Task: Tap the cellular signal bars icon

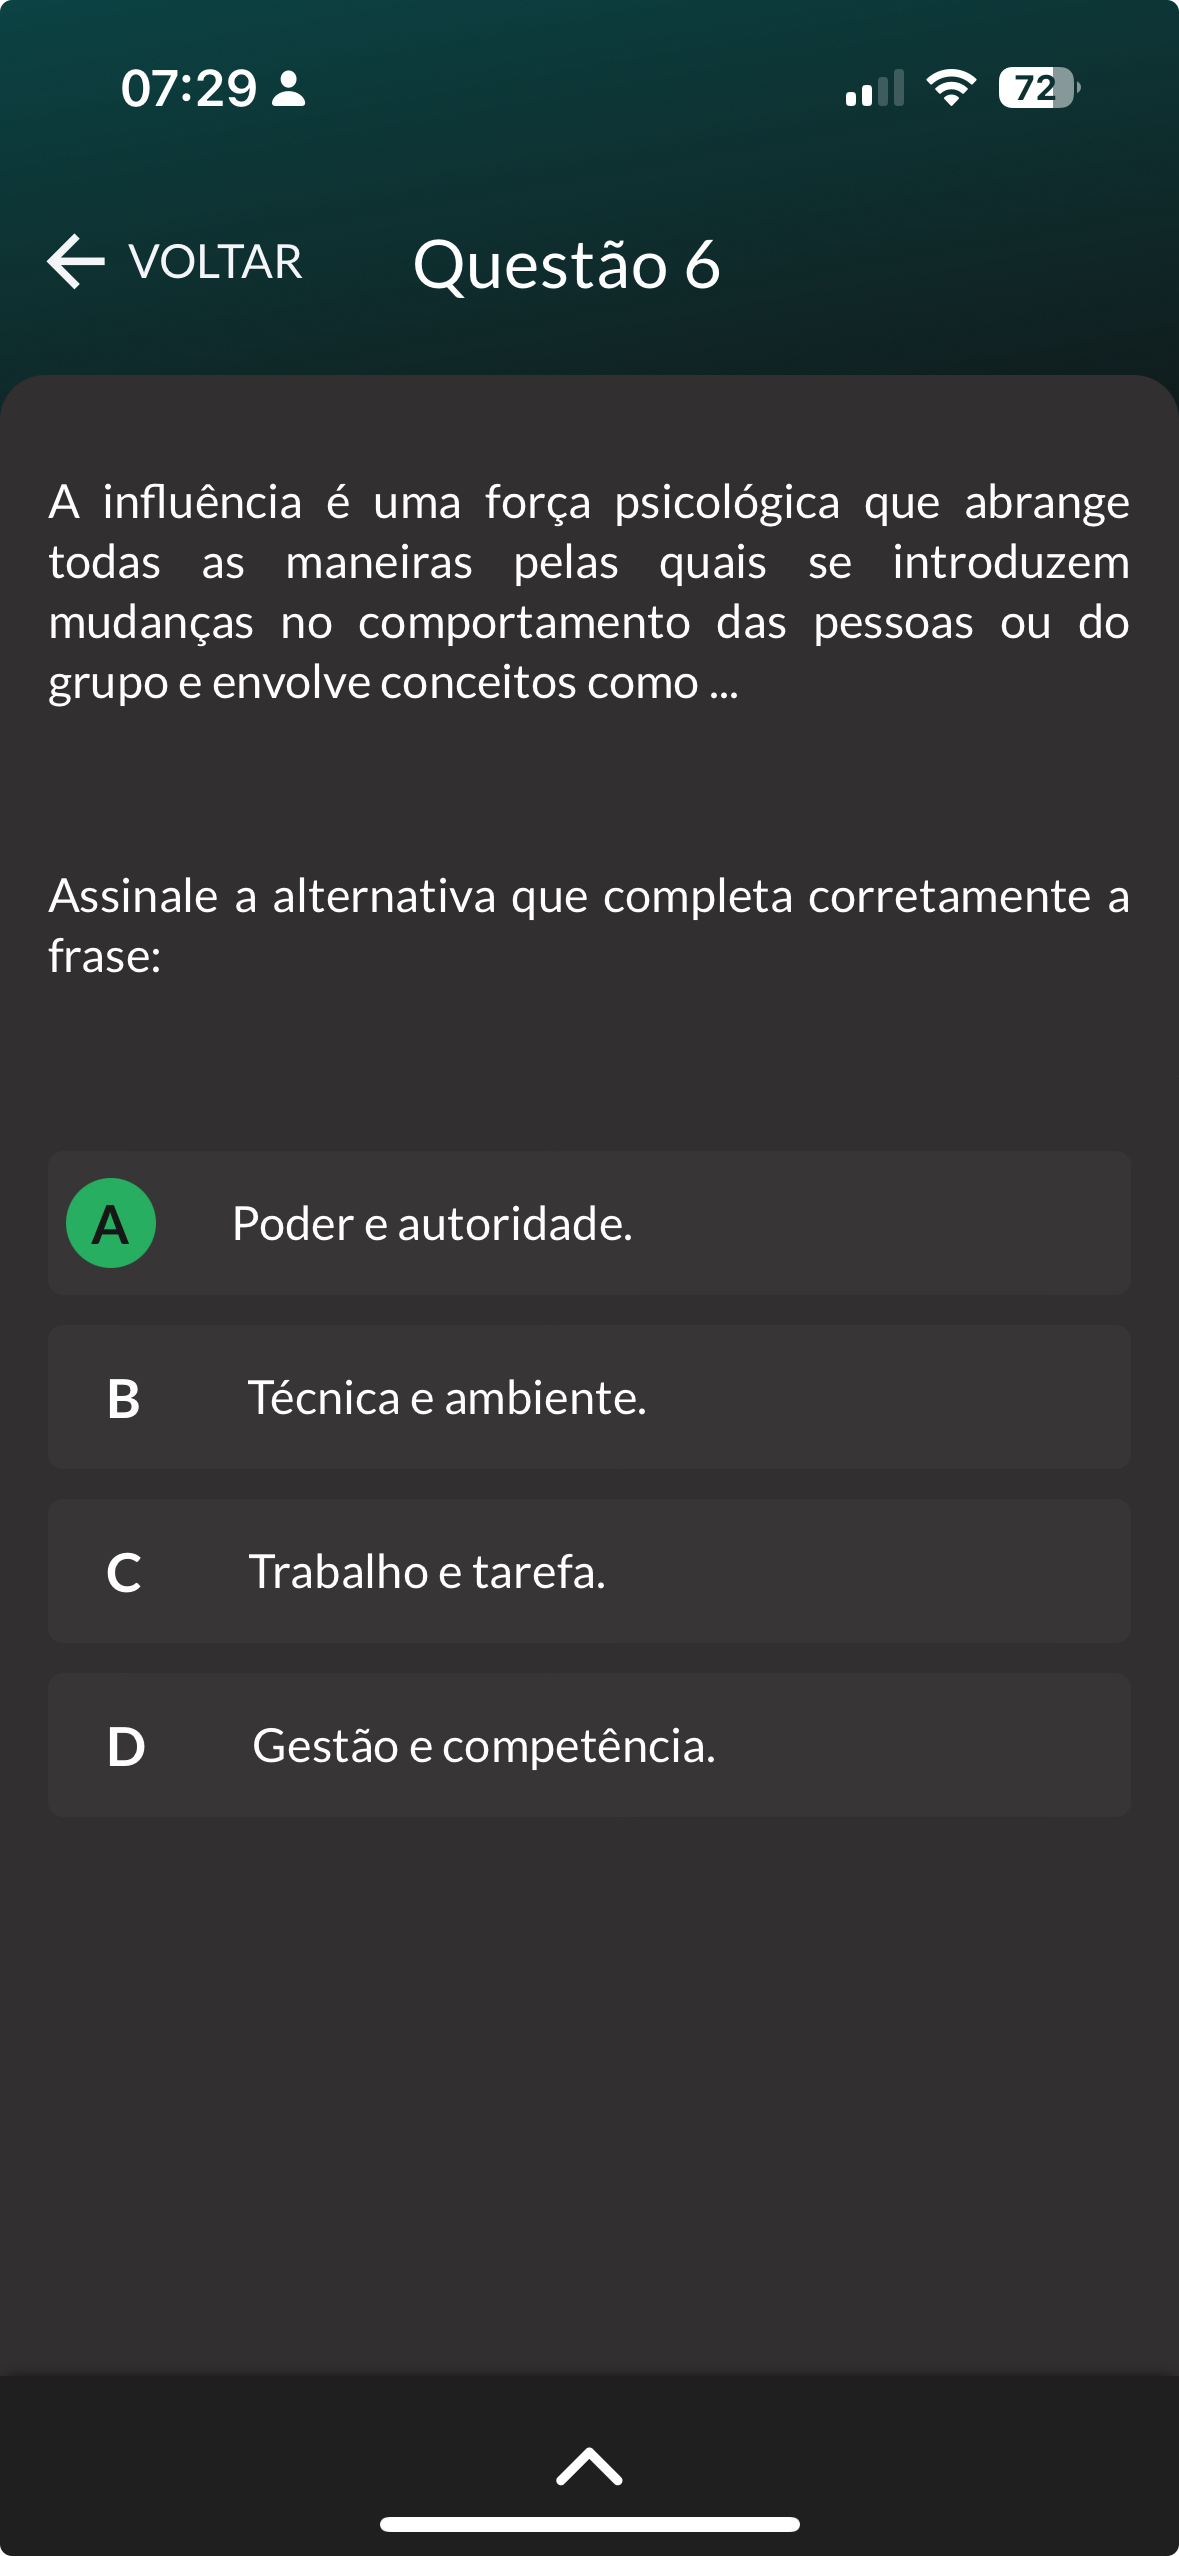Action: pyautogui.click(x=874, y=88)
